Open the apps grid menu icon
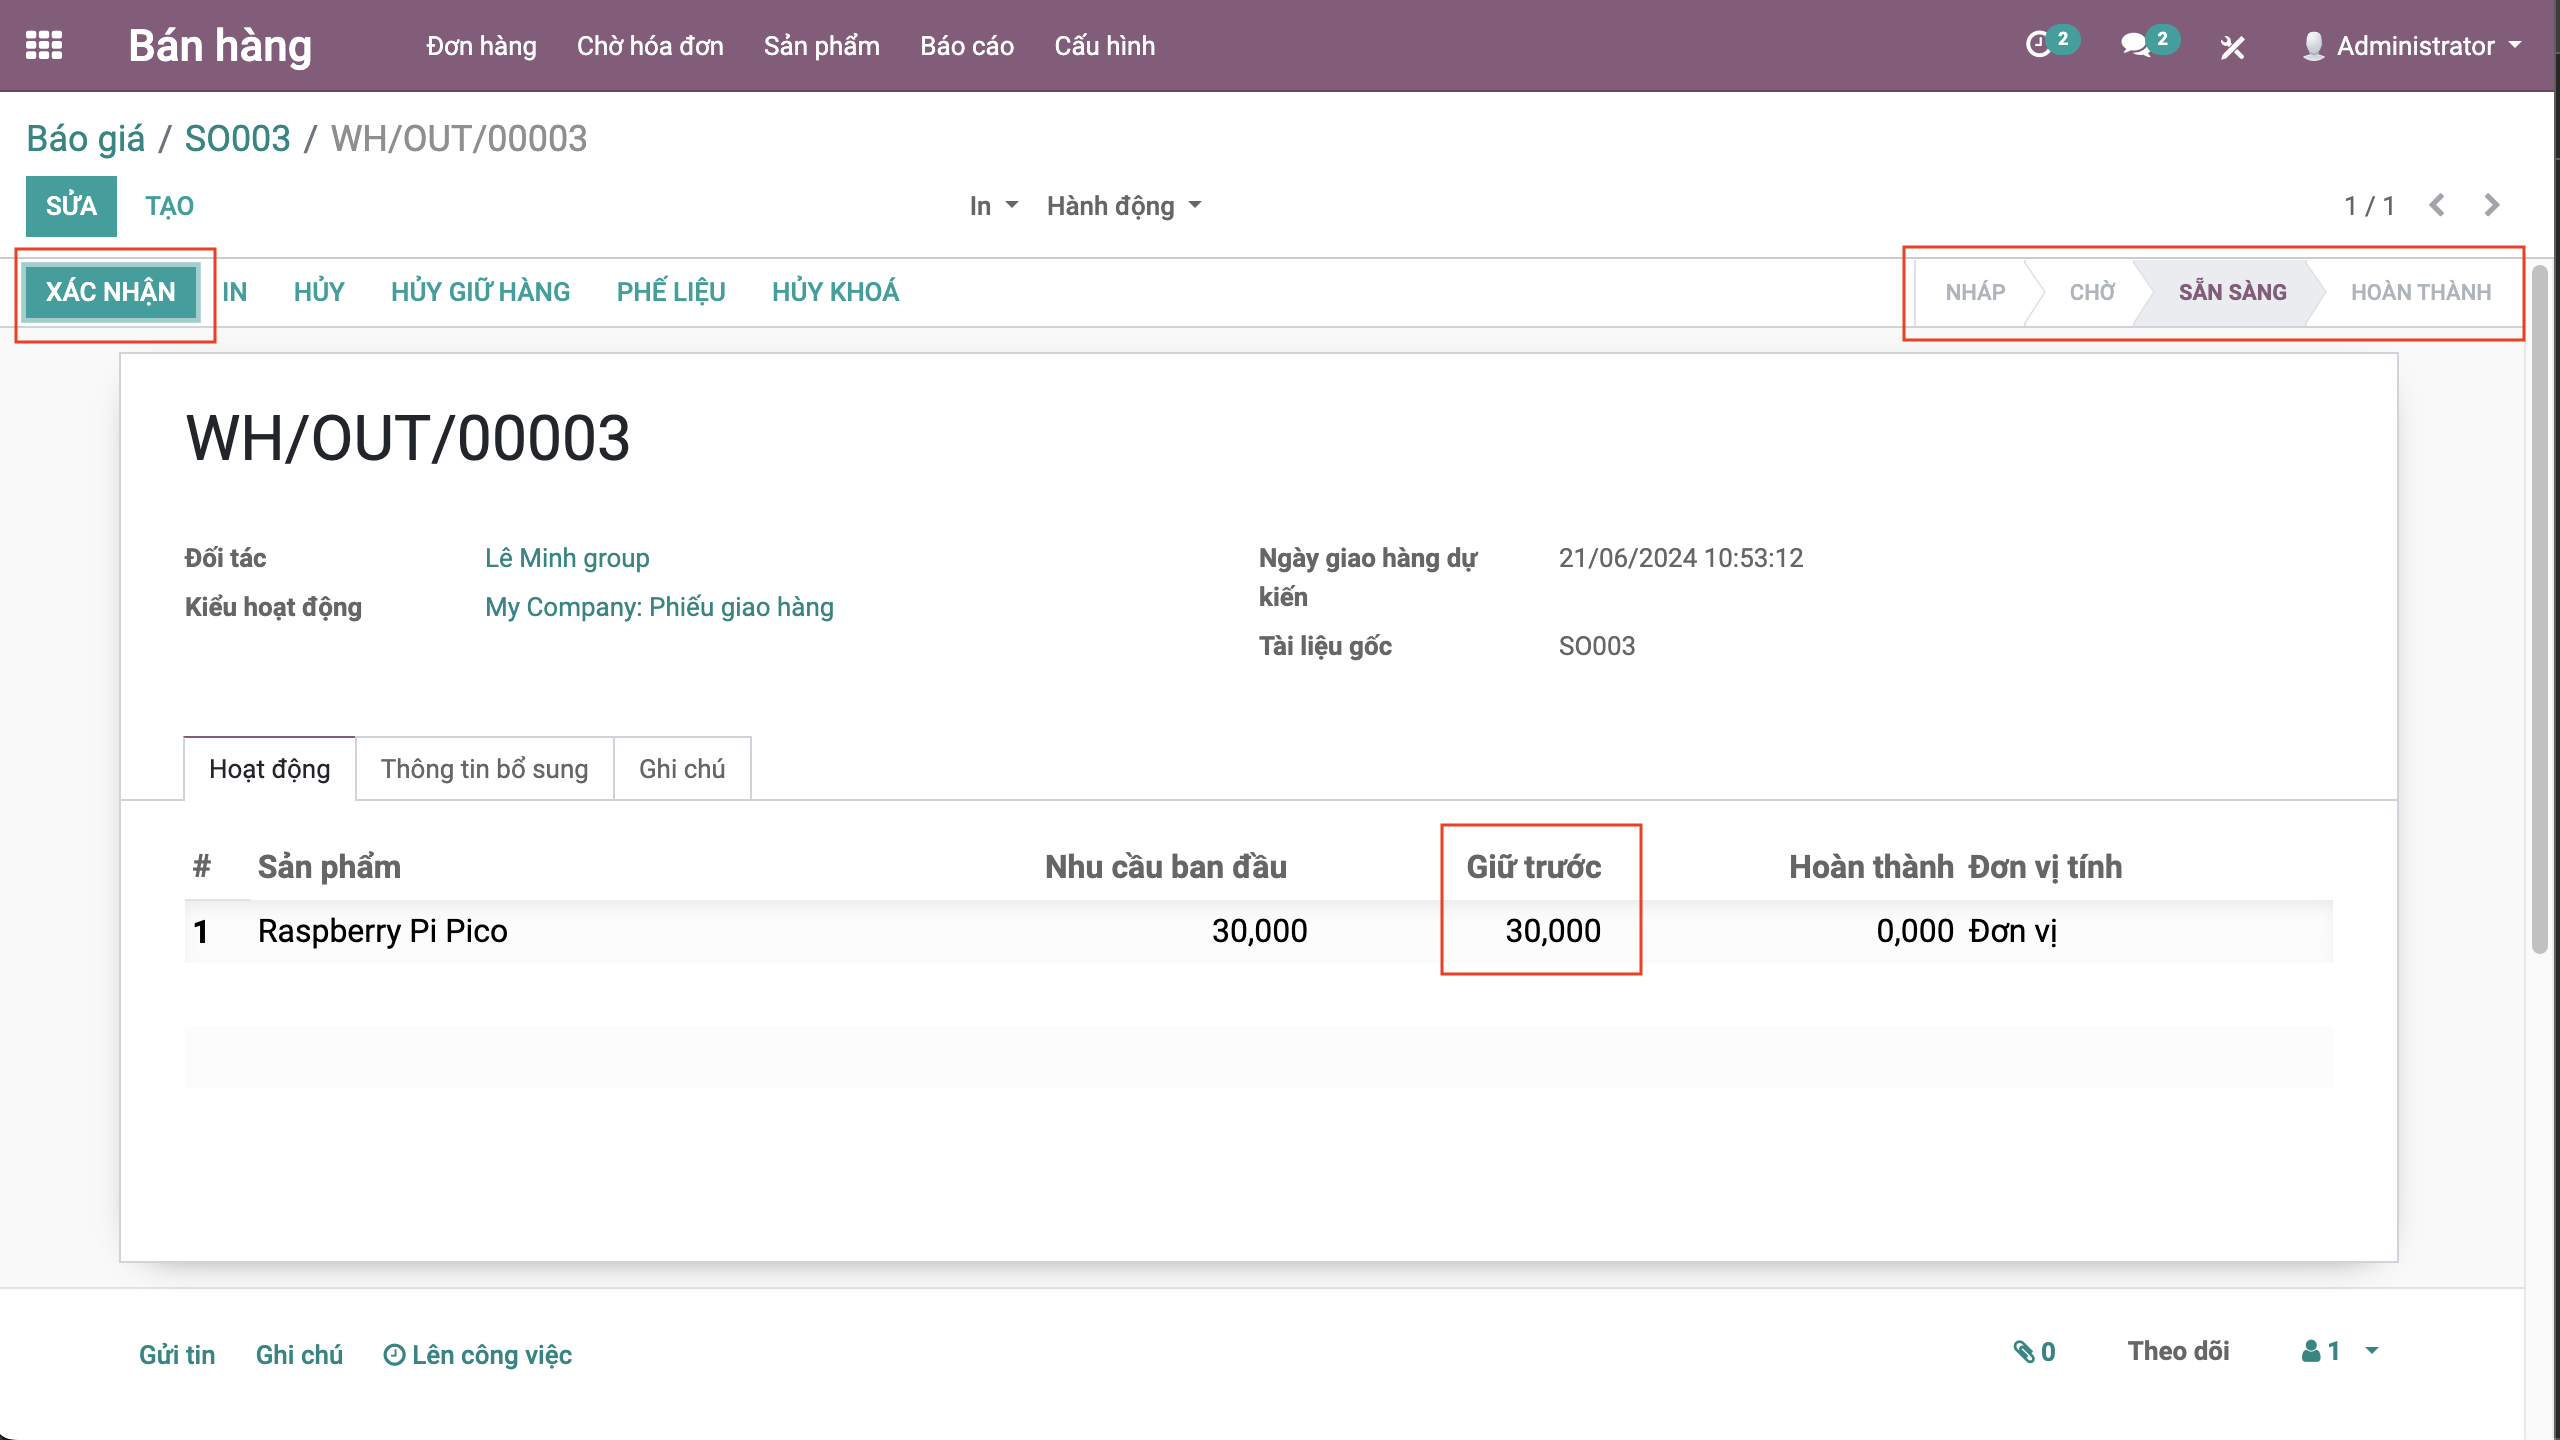The width and height of the screenshot is (2560, 1440). point(44,46)
